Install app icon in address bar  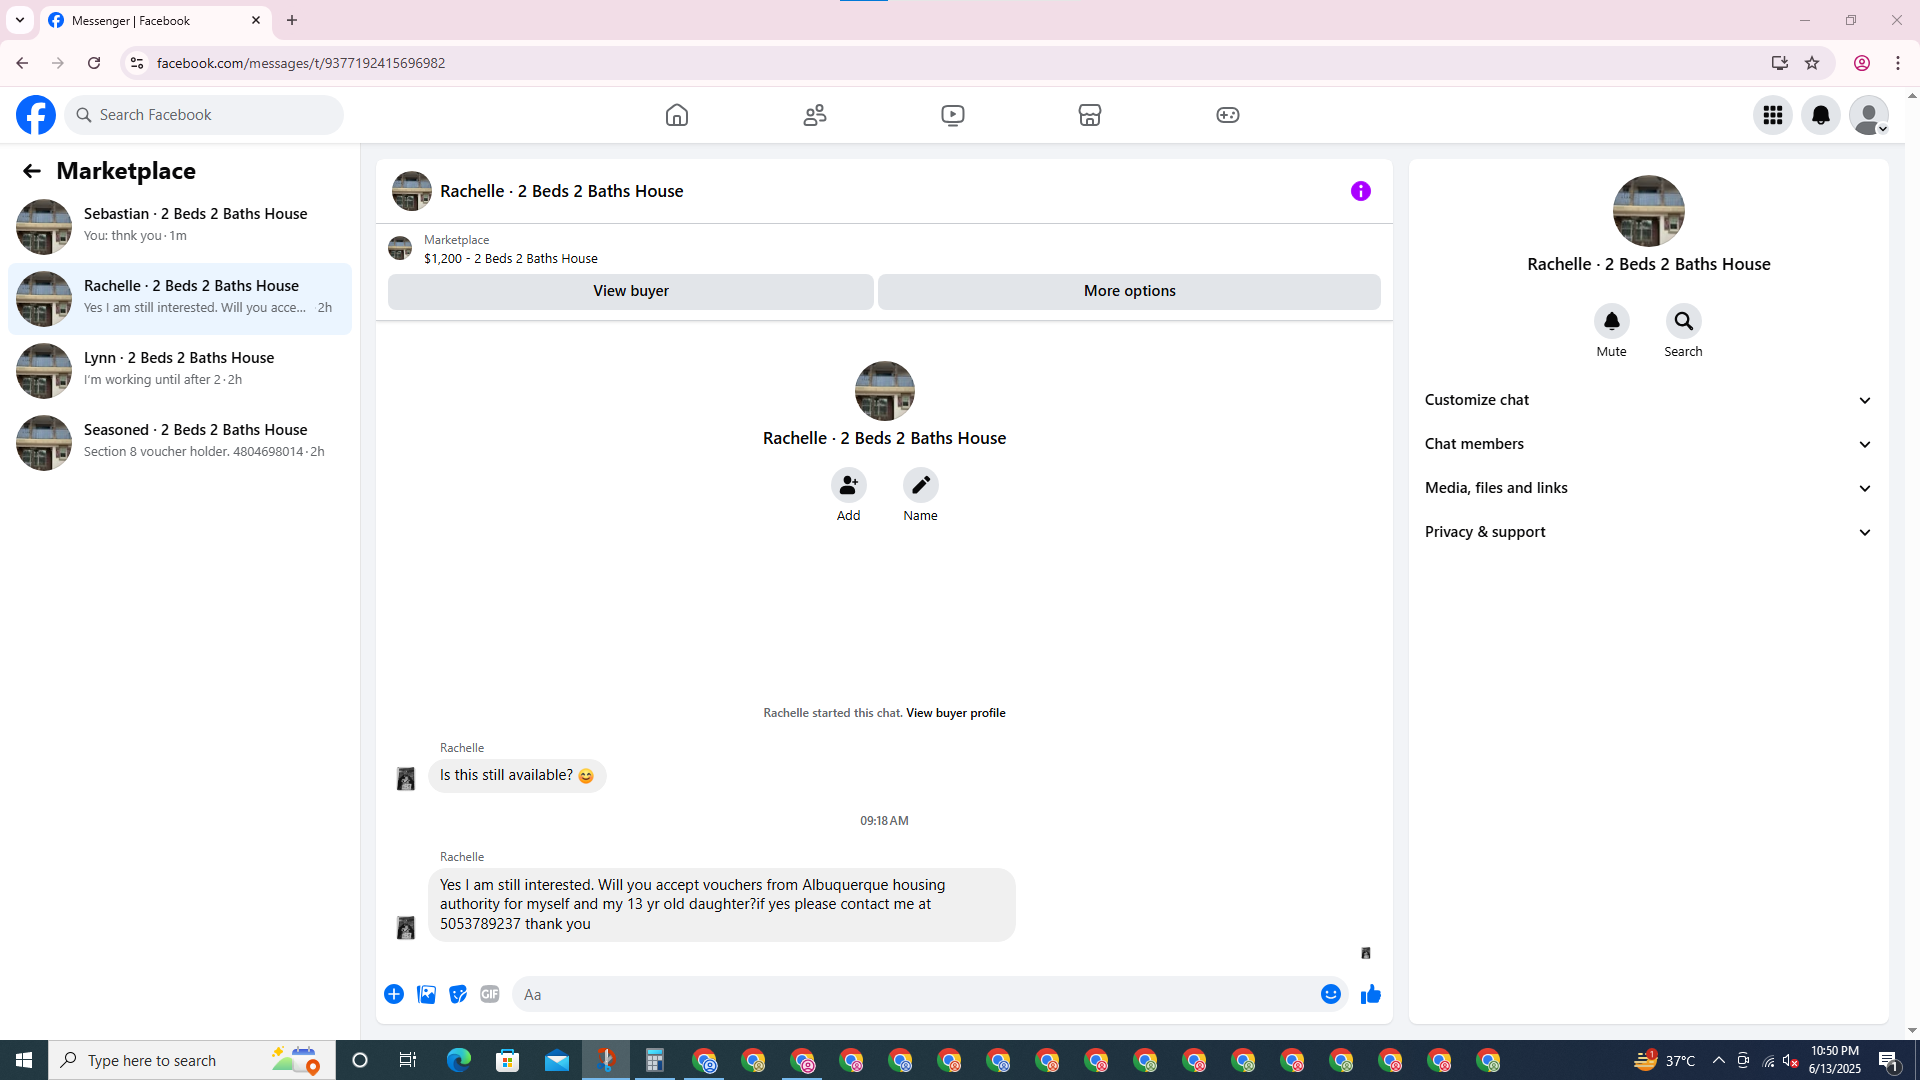click(x=1780, y=63)
